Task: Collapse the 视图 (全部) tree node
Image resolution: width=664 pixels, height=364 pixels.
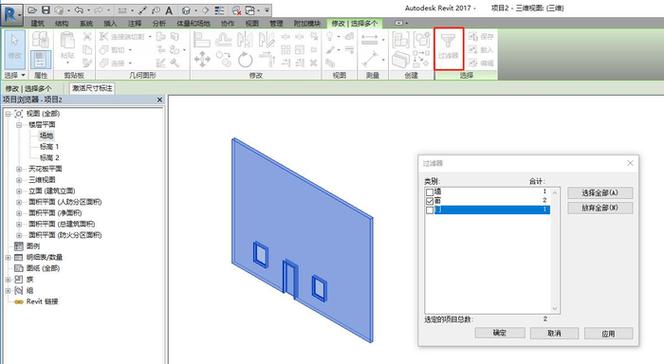Action: point(8,114)
